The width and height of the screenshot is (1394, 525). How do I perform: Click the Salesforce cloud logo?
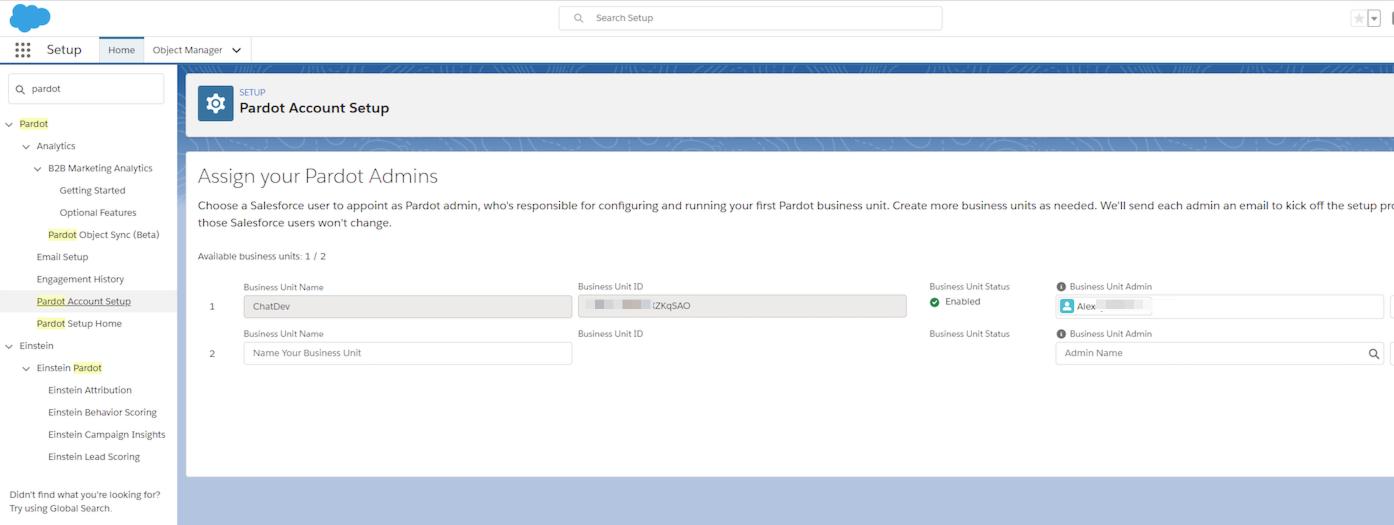(x=30, y=18)
